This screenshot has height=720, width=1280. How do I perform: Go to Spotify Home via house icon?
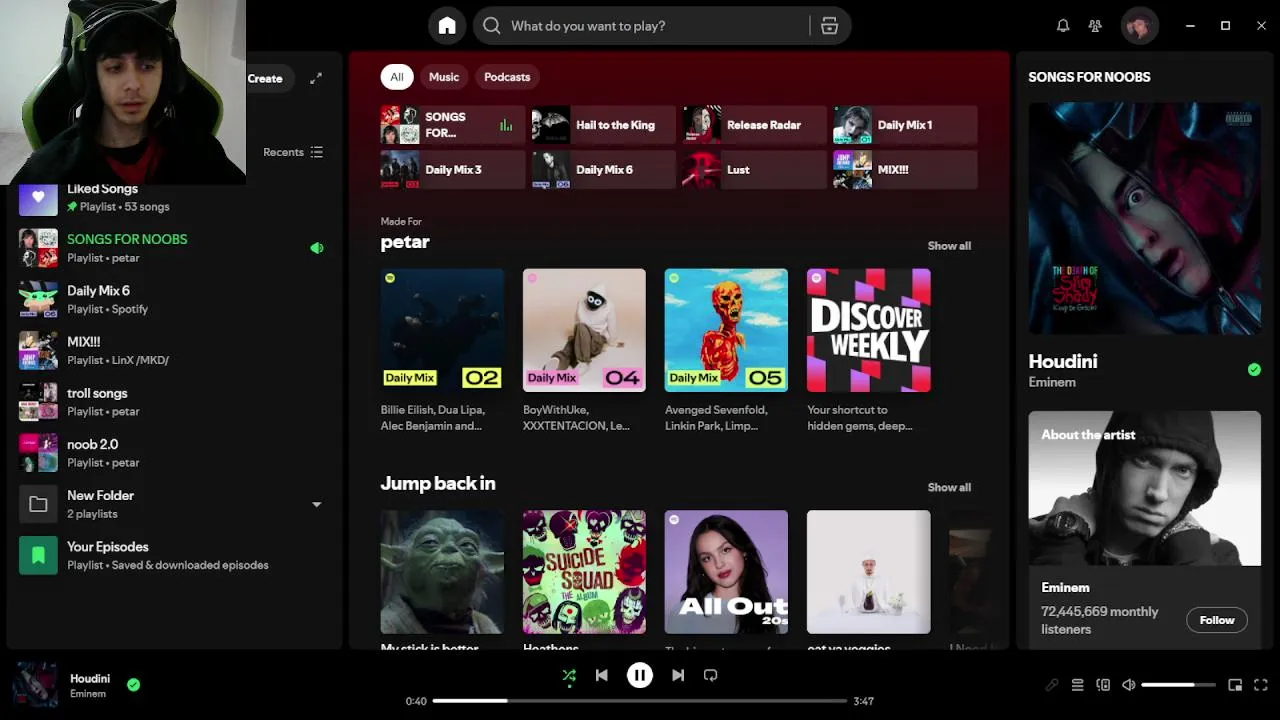pos(447,26)
